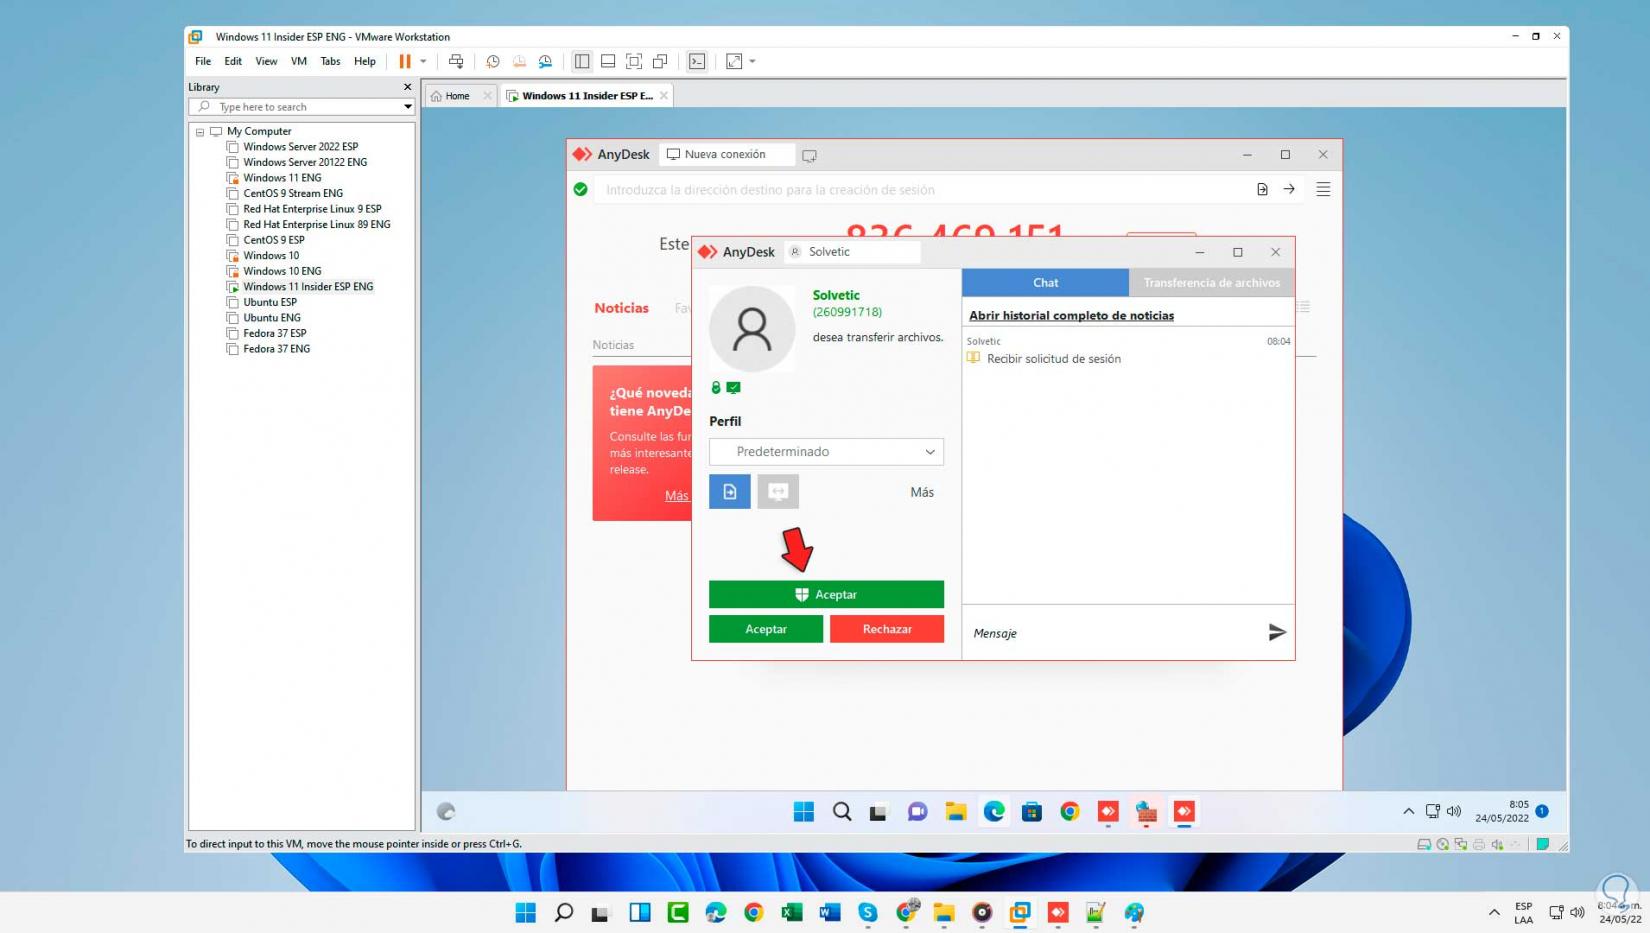Click AnyDesk file transfer icon beside address bar
Image resolution: width=1650 pixels, height=933 pixels.
point(1262,189)
